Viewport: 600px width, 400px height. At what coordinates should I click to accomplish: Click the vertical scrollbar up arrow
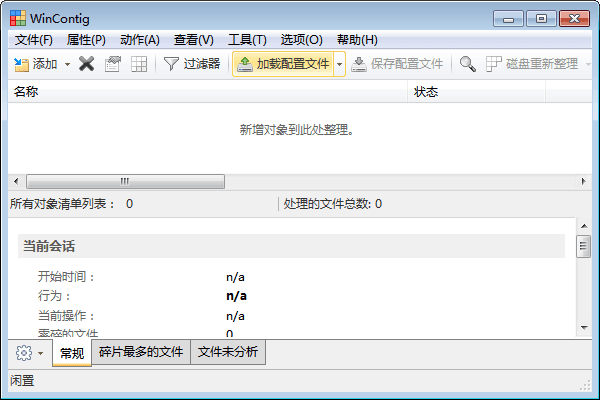tap(584, 226)
